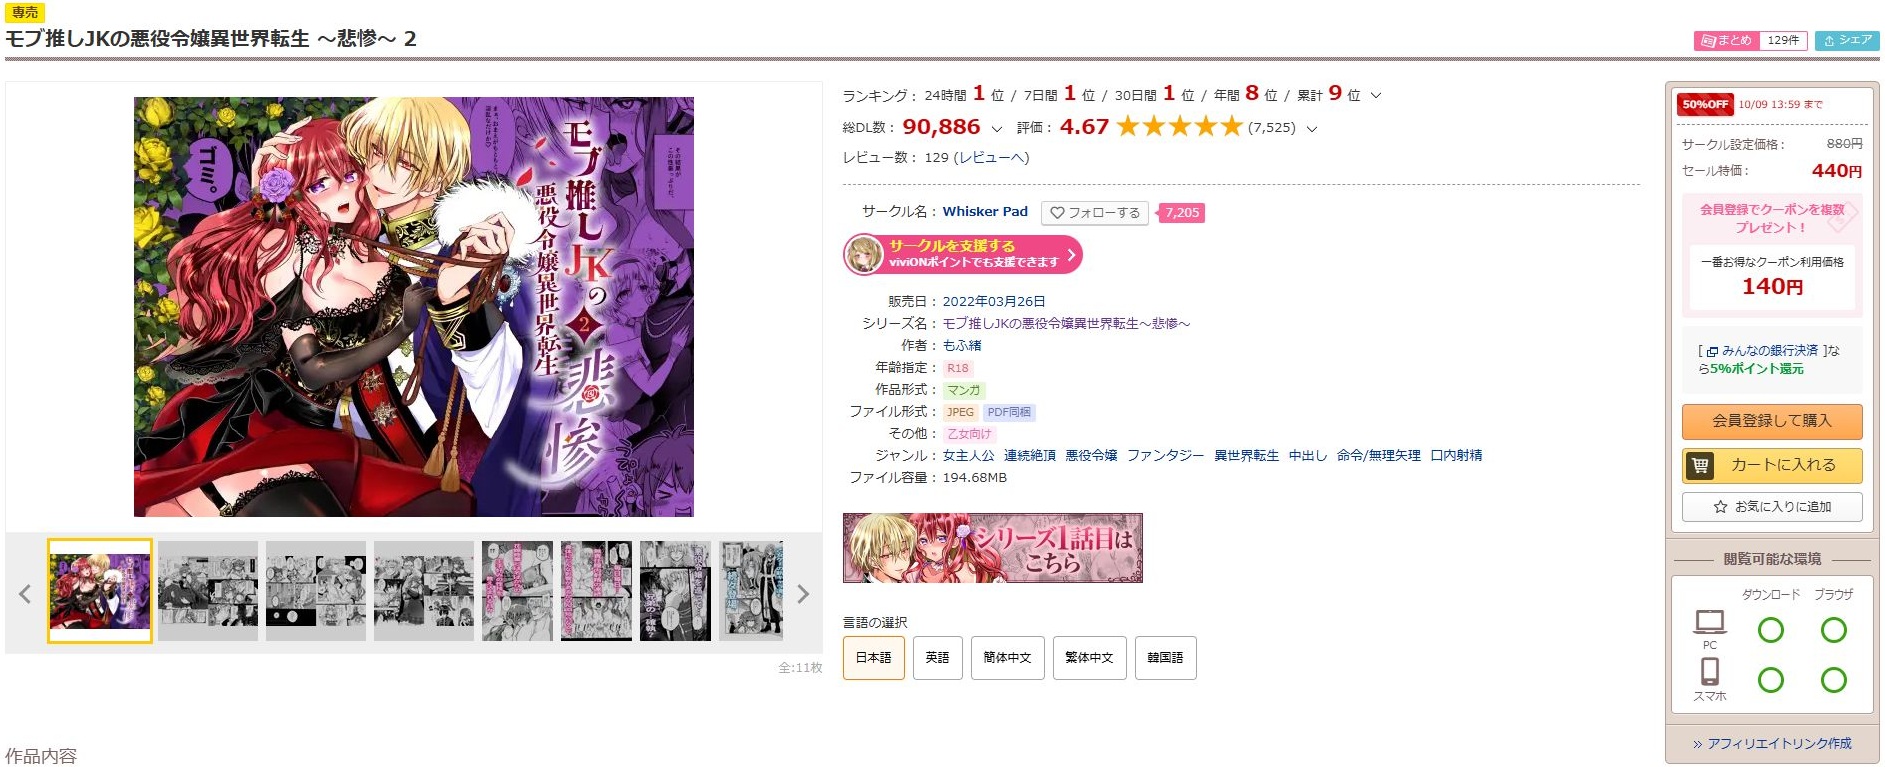This screenshot has height=767, width=1885.
Task: Open the ファンタジー genre tag
Action: [1165, 456]
